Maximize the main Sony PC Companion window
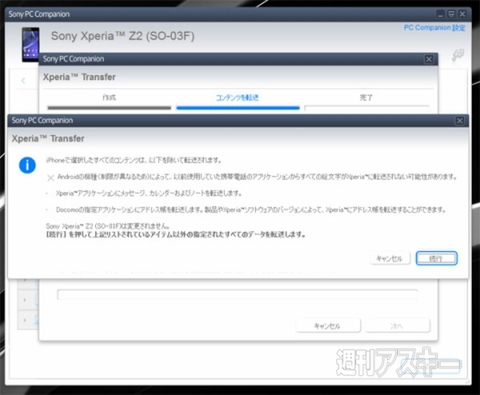Screen dimensions: 480x395 [451, 14]
